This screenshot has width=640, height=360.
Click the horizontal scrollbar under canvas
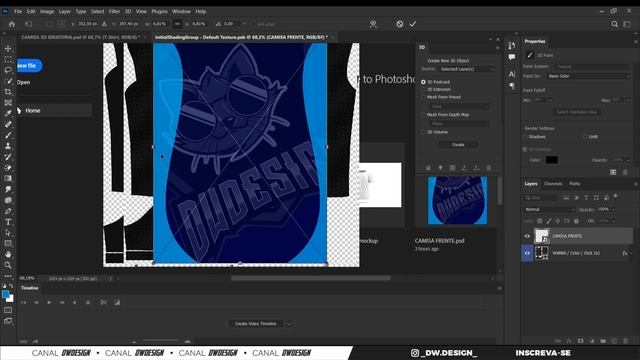coord(311,278)
